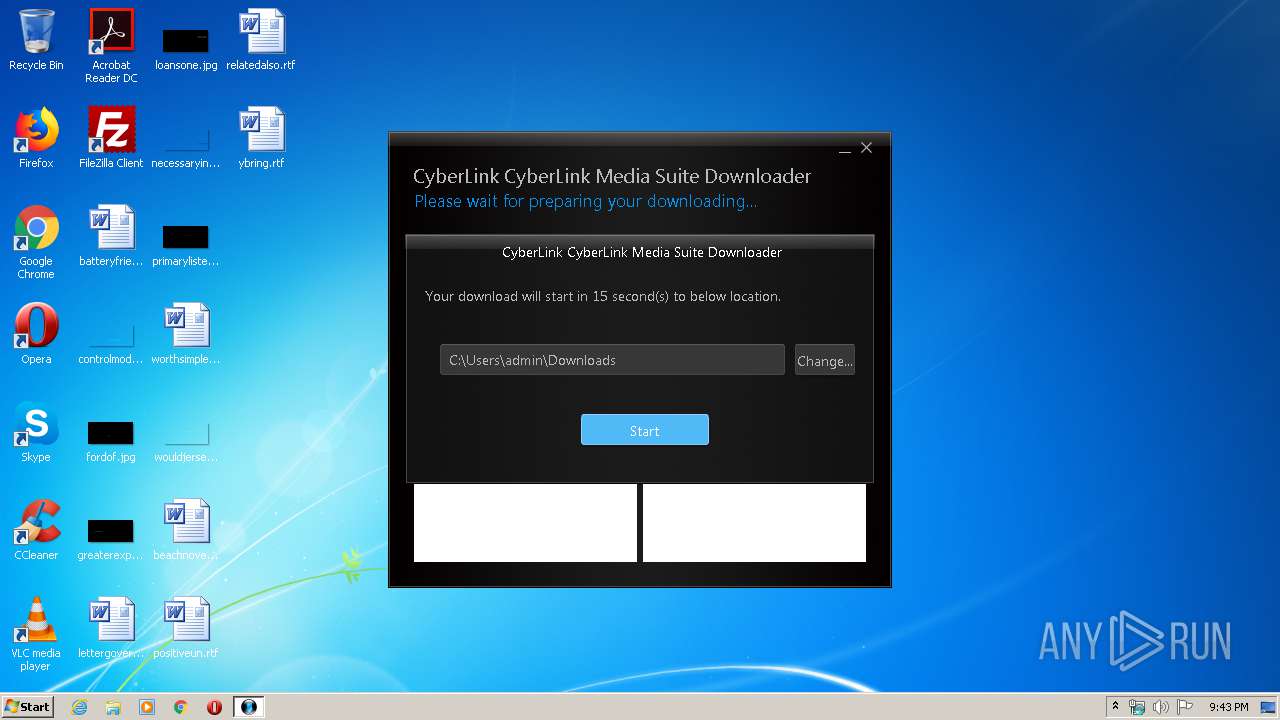Select fordof.jpg image file

[111, 440]
